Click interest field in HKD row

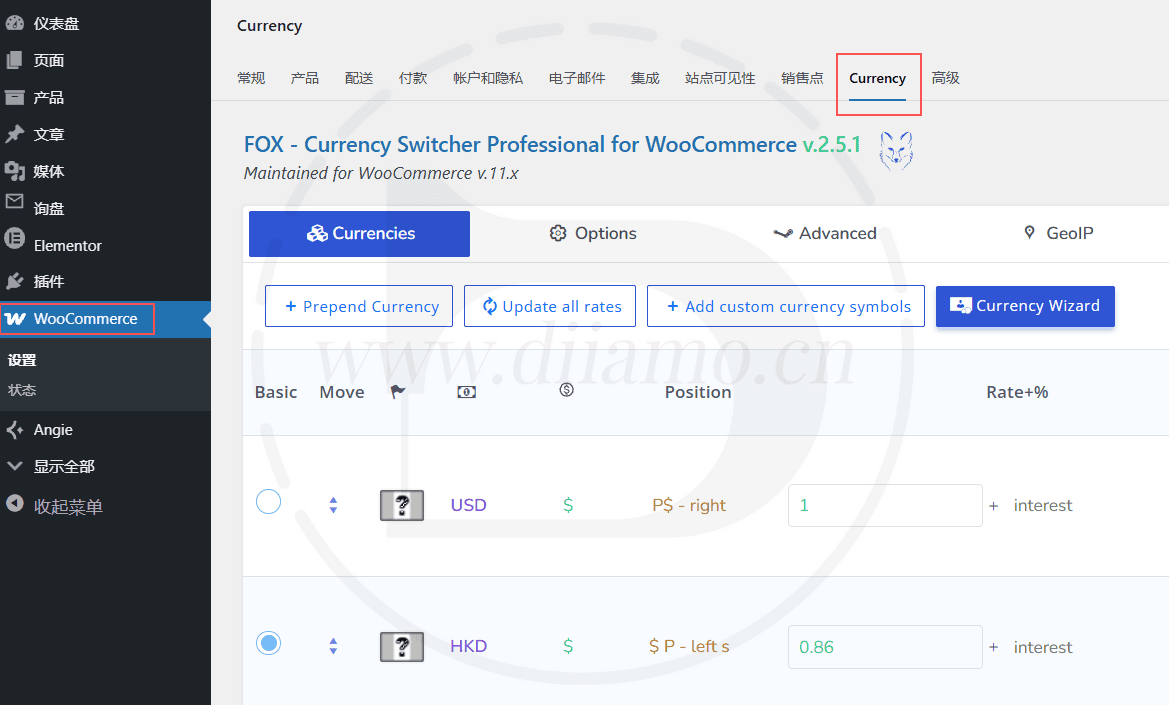(1043, 648)
